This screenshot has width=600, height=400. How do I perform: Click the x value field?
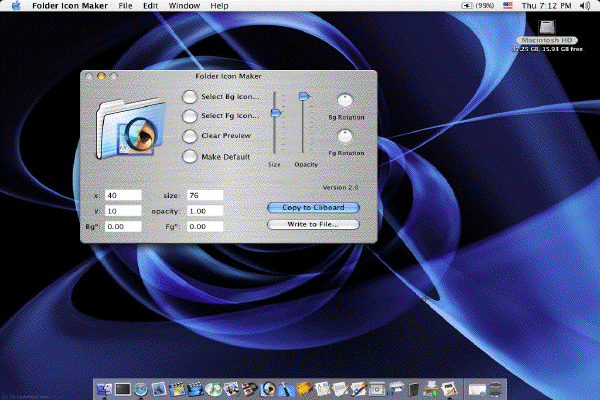[x=123, y=195]
